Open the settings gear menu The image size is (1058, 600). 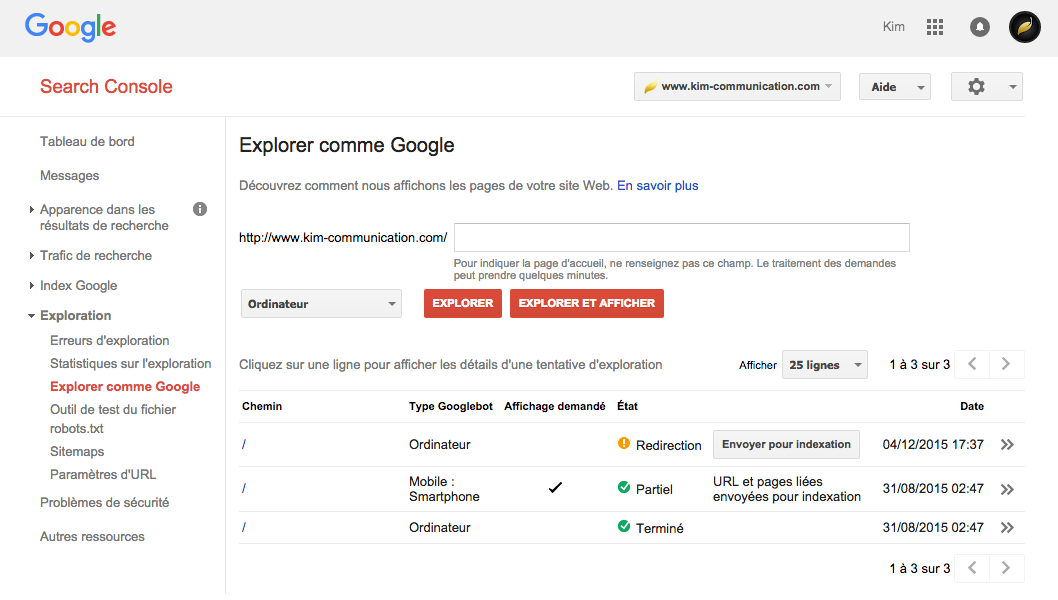tap(986, 87)
